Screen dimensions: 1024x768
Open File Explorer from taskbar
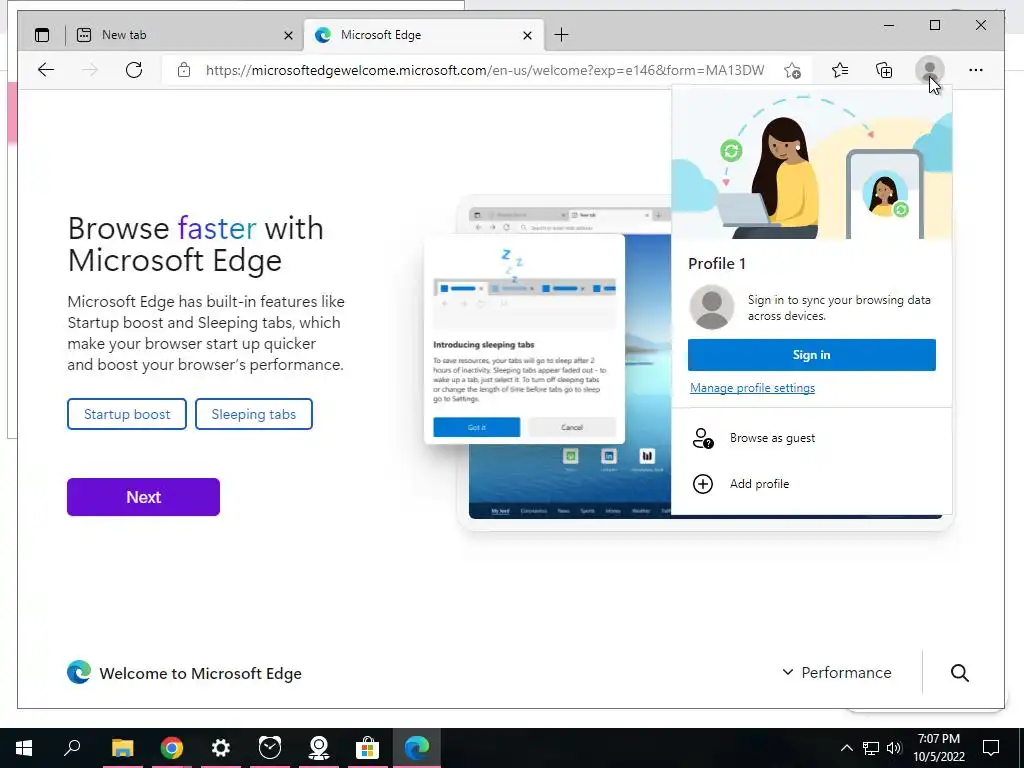122,748
